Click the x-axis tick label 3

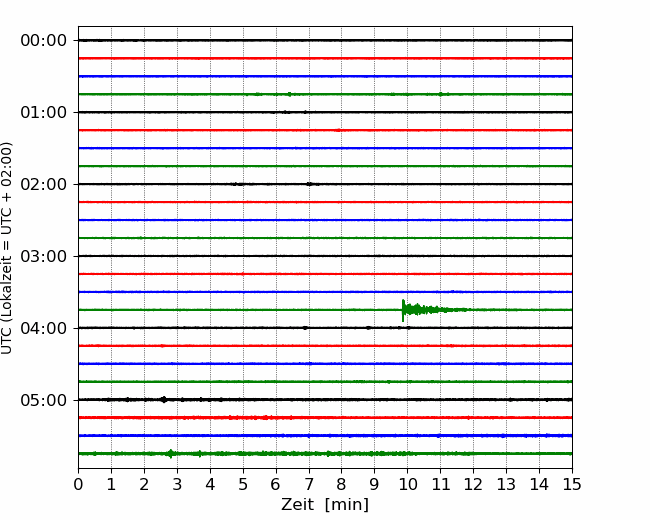click(x=177, y=484)
